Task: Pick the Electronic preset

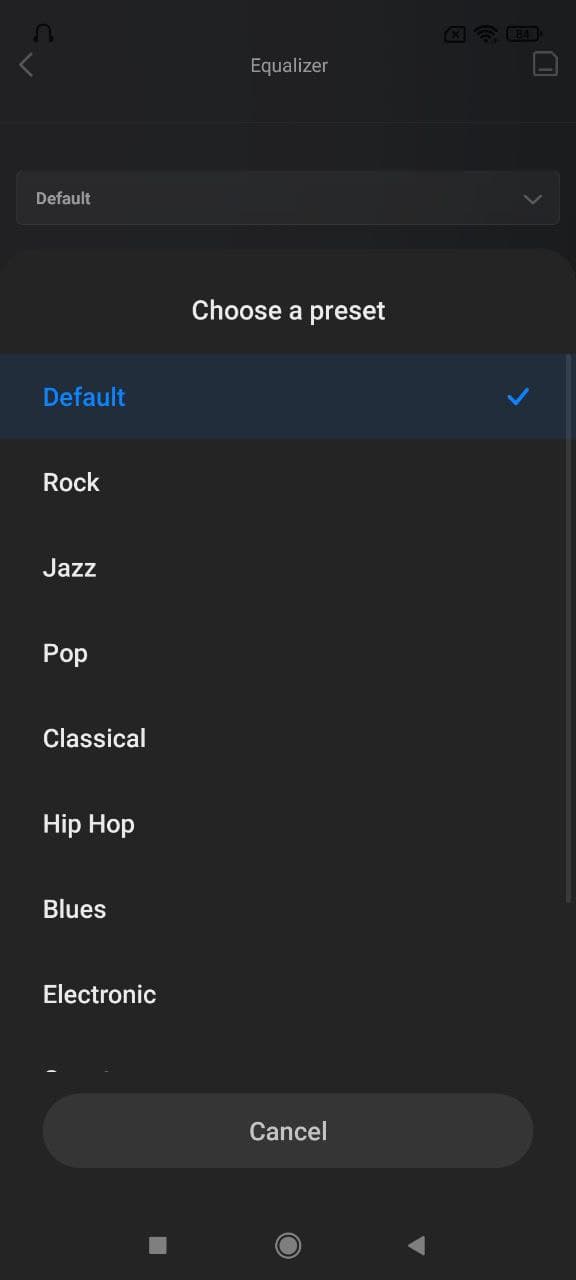Action: tap(288, 994)
